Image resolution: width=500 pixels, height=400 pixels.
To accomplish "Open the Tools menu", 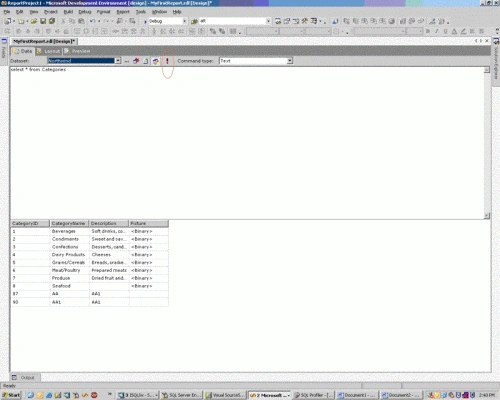I will [x=141, y=12].
